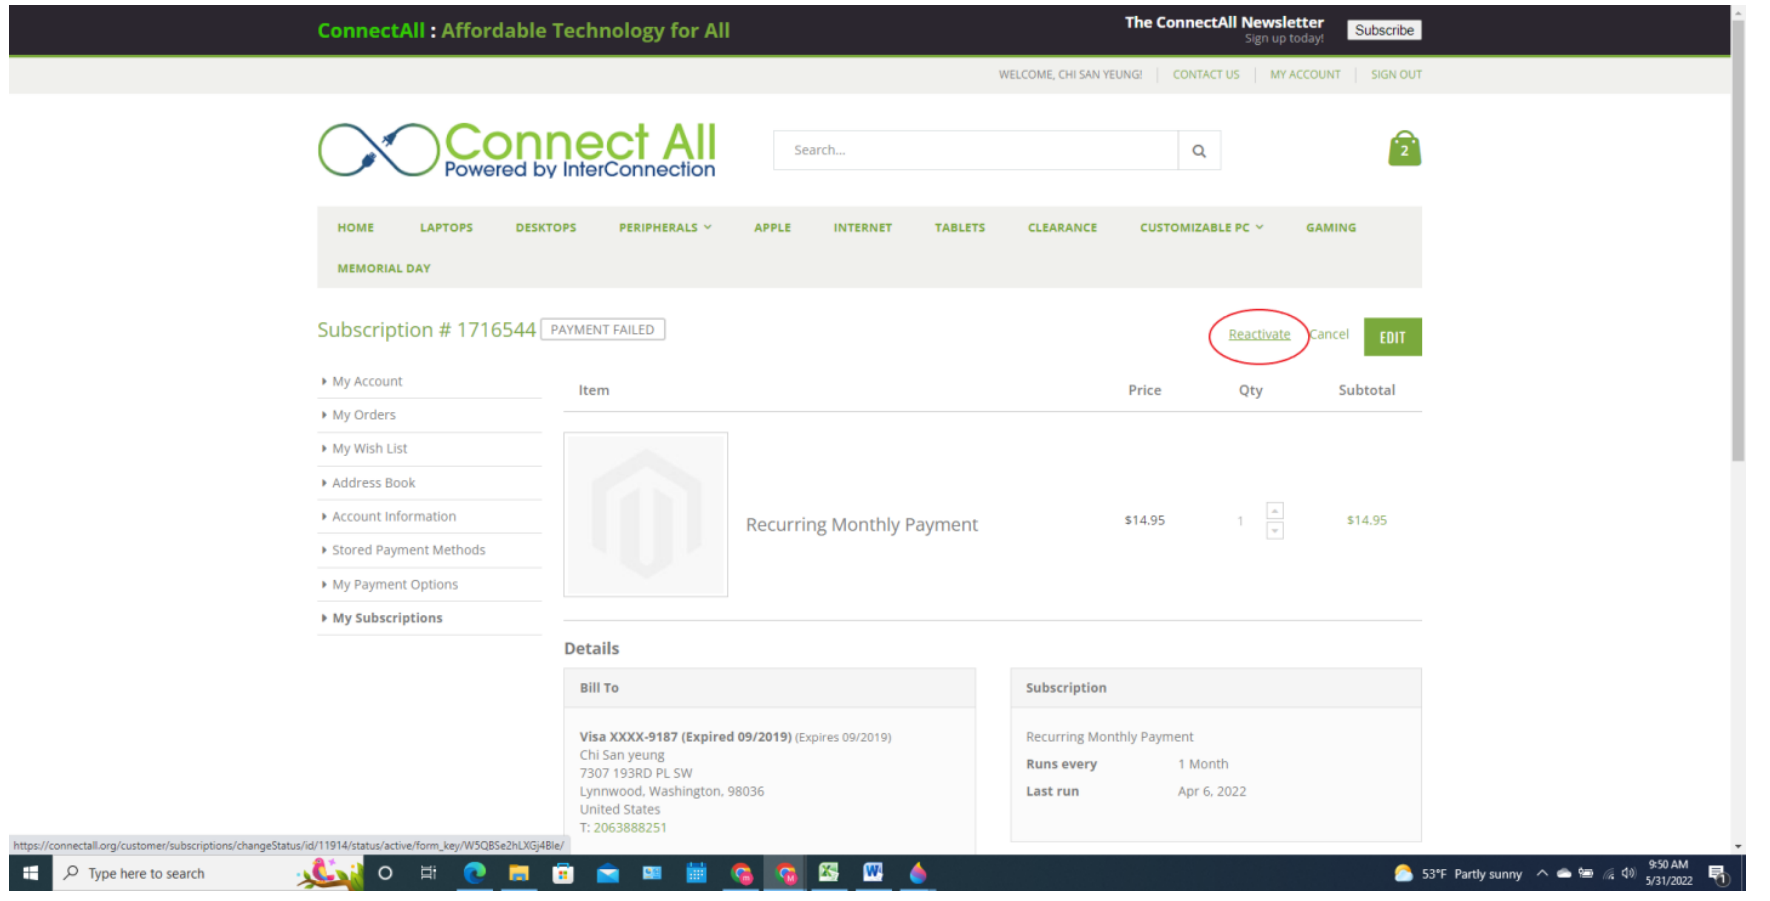
Task: Expand the Peripherals dropdown menu
Action: 665,228
